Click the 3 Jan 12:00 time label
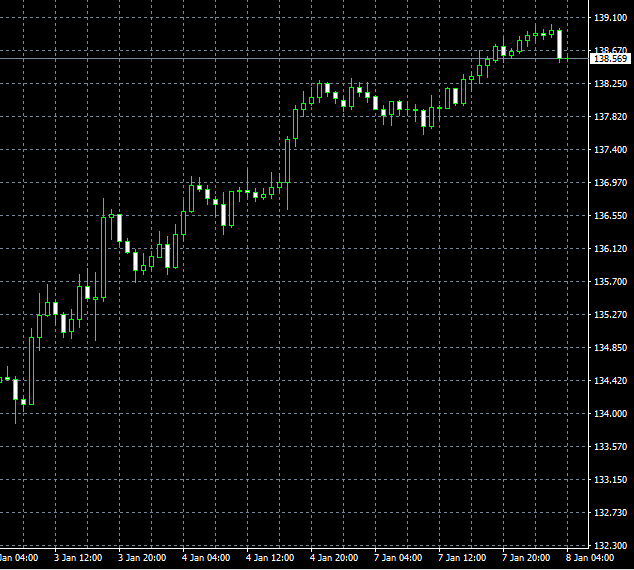 (x=78, y=558)
